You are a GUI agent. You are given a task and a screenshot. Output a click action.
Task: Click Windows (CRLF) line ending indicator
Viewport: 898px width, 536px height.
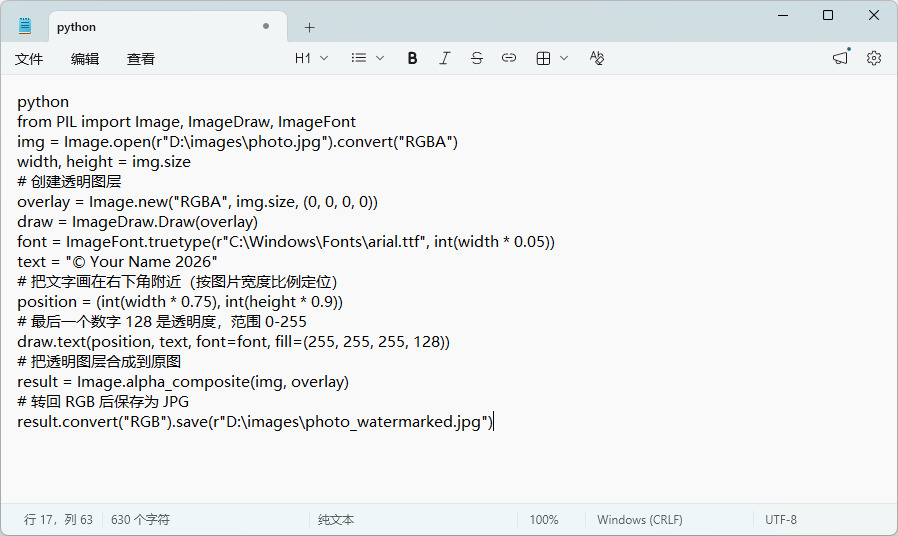pyautogui.click(x=640, y=519)
